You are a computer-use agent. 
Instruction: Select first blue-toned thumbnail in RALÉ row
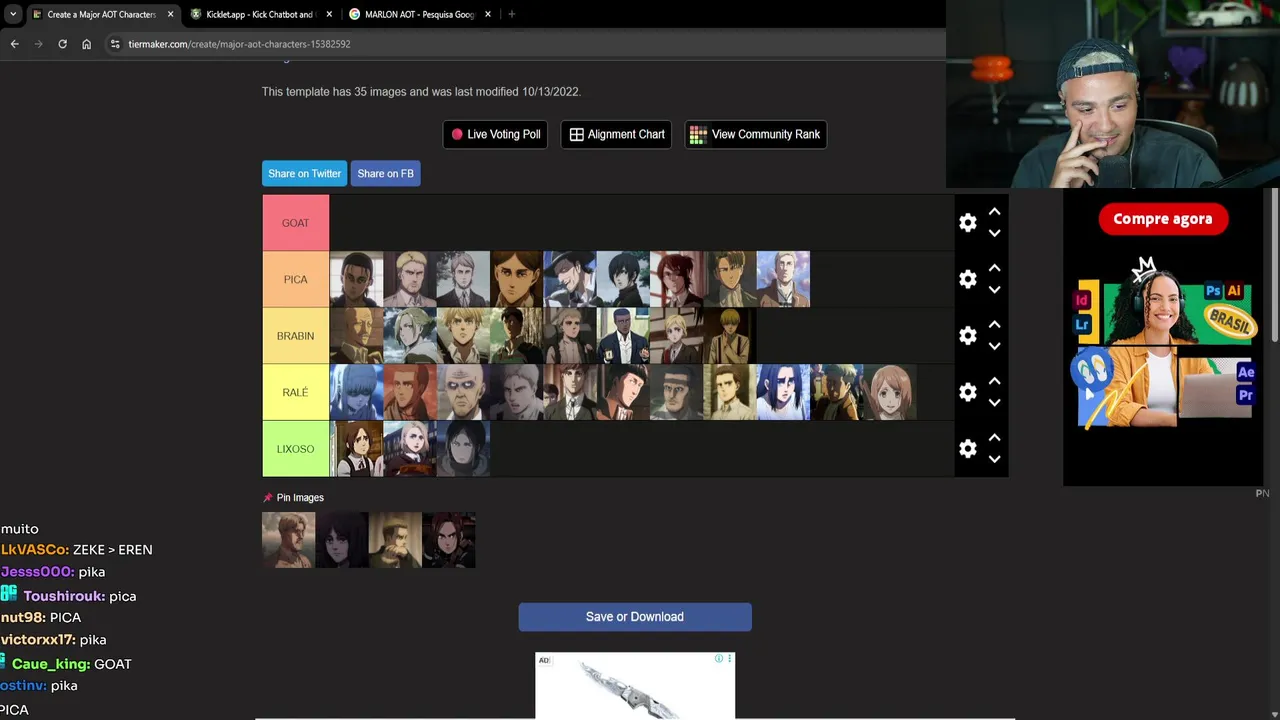click(356, 392)
